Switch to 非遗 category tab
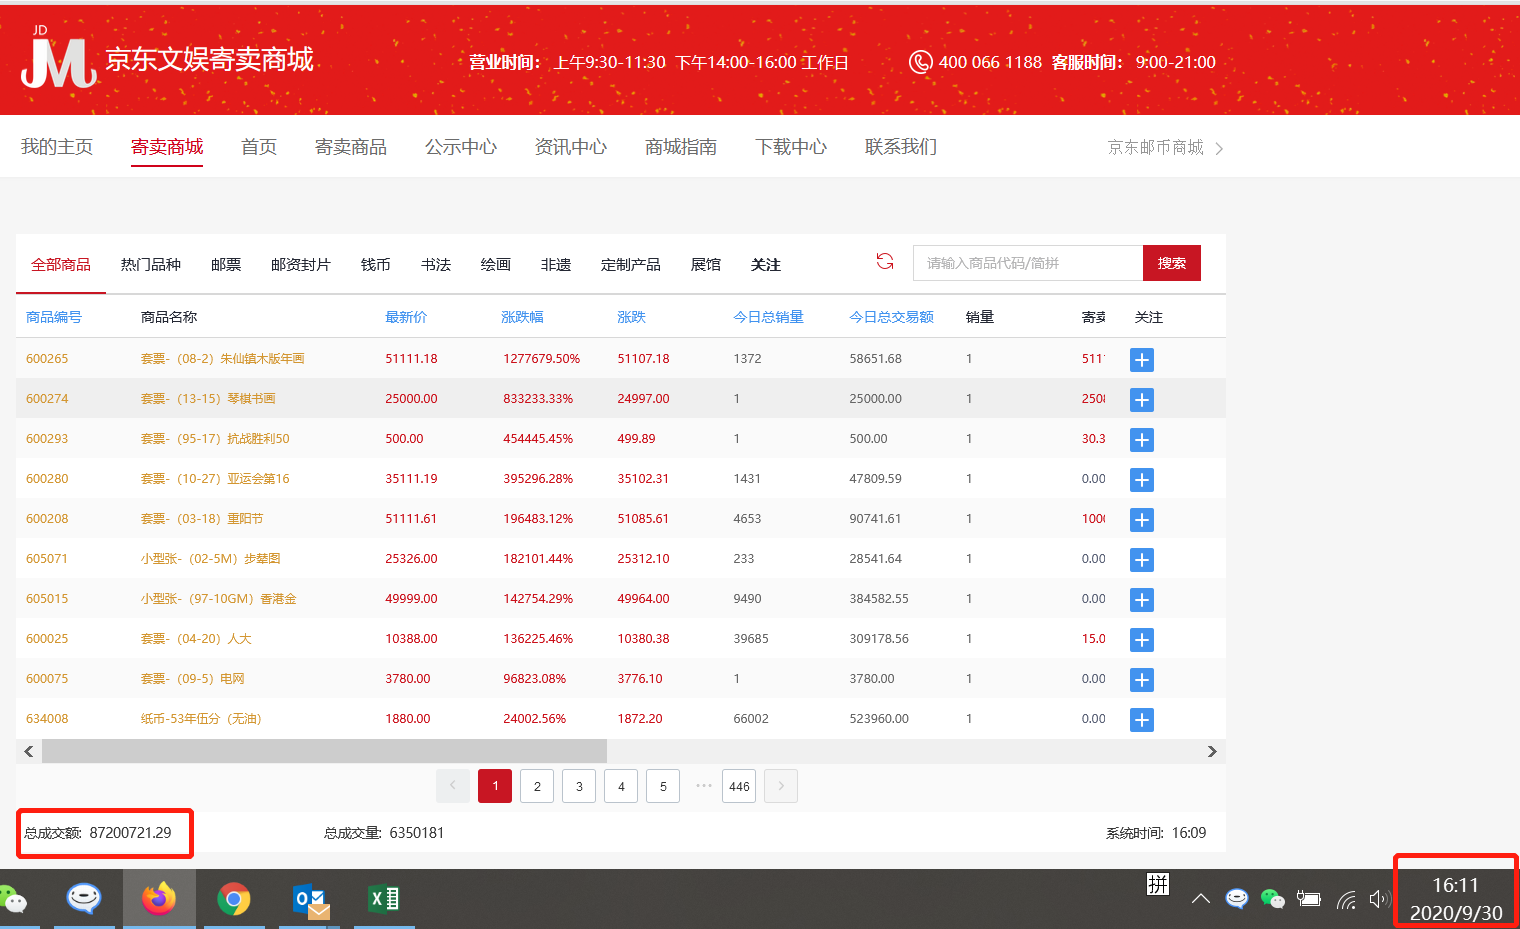 (556, 265)
